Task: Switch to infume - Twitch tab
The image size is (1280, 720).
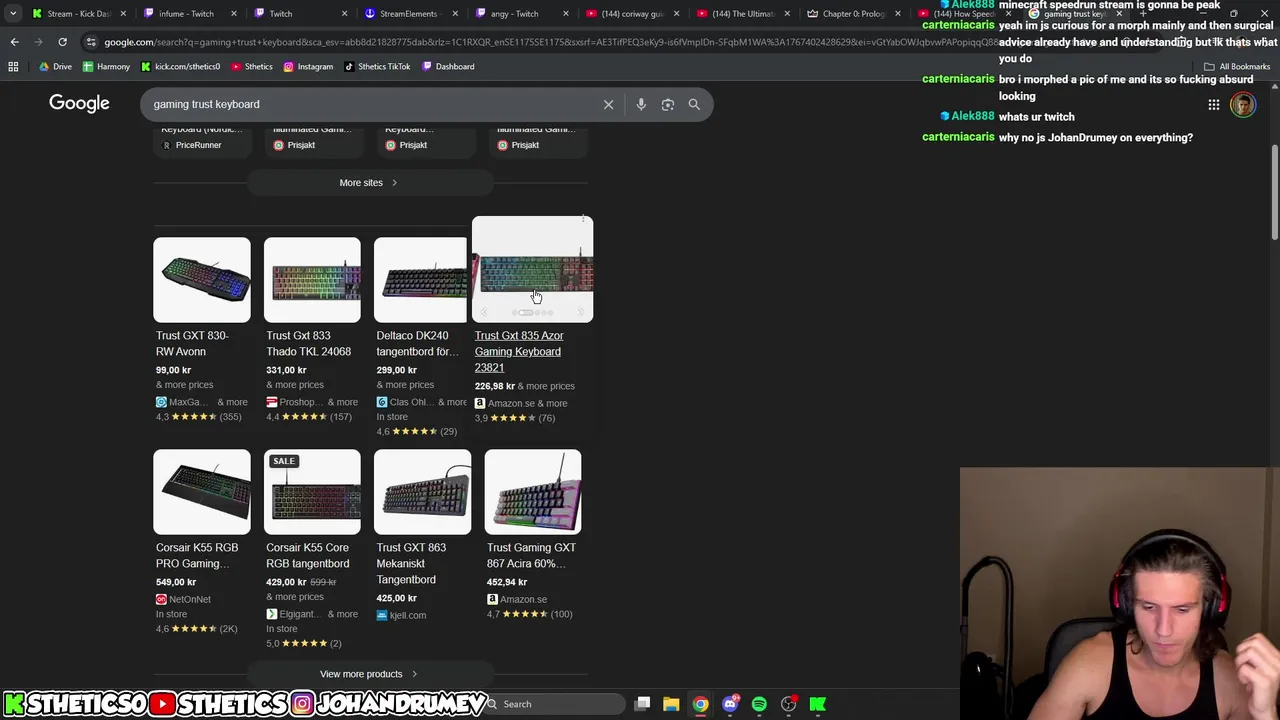Action: (x=188, y=14)
